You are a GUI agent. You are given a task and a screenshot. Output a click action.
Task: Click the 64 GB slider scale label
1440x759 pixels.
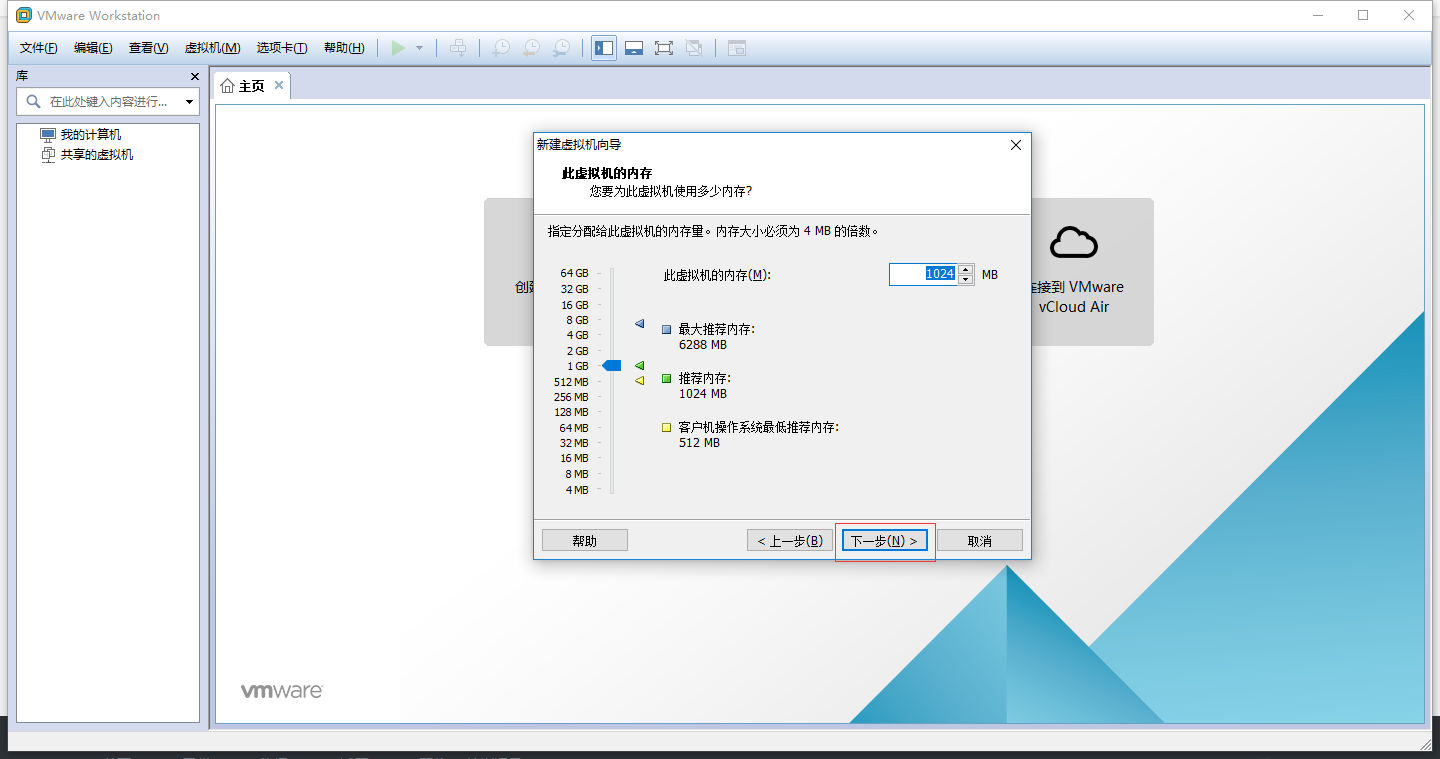[574, 273]
